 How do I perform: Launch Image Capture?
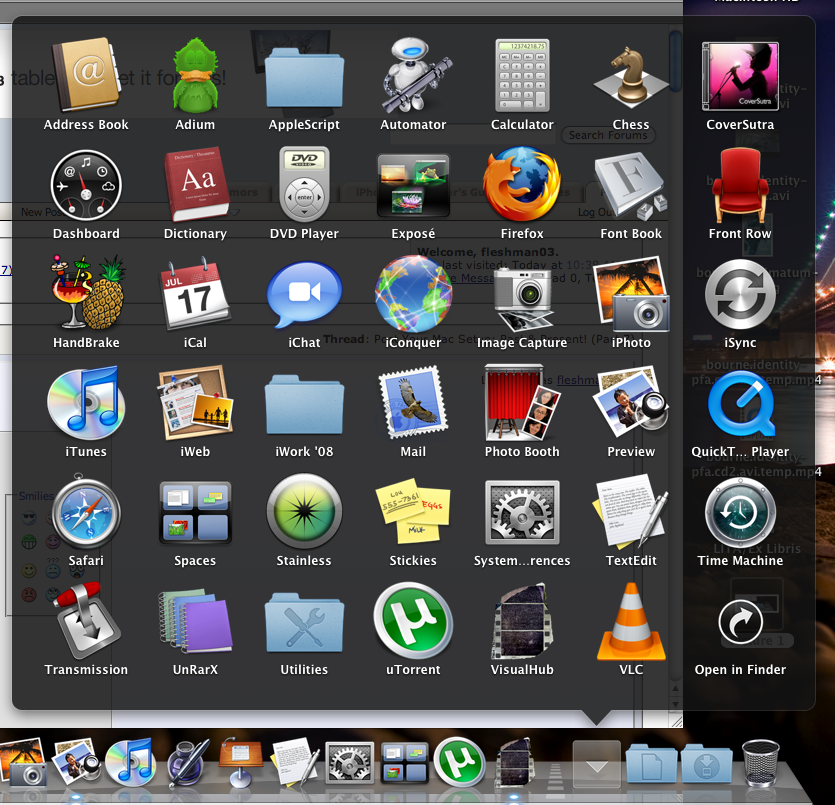[524, 299]
